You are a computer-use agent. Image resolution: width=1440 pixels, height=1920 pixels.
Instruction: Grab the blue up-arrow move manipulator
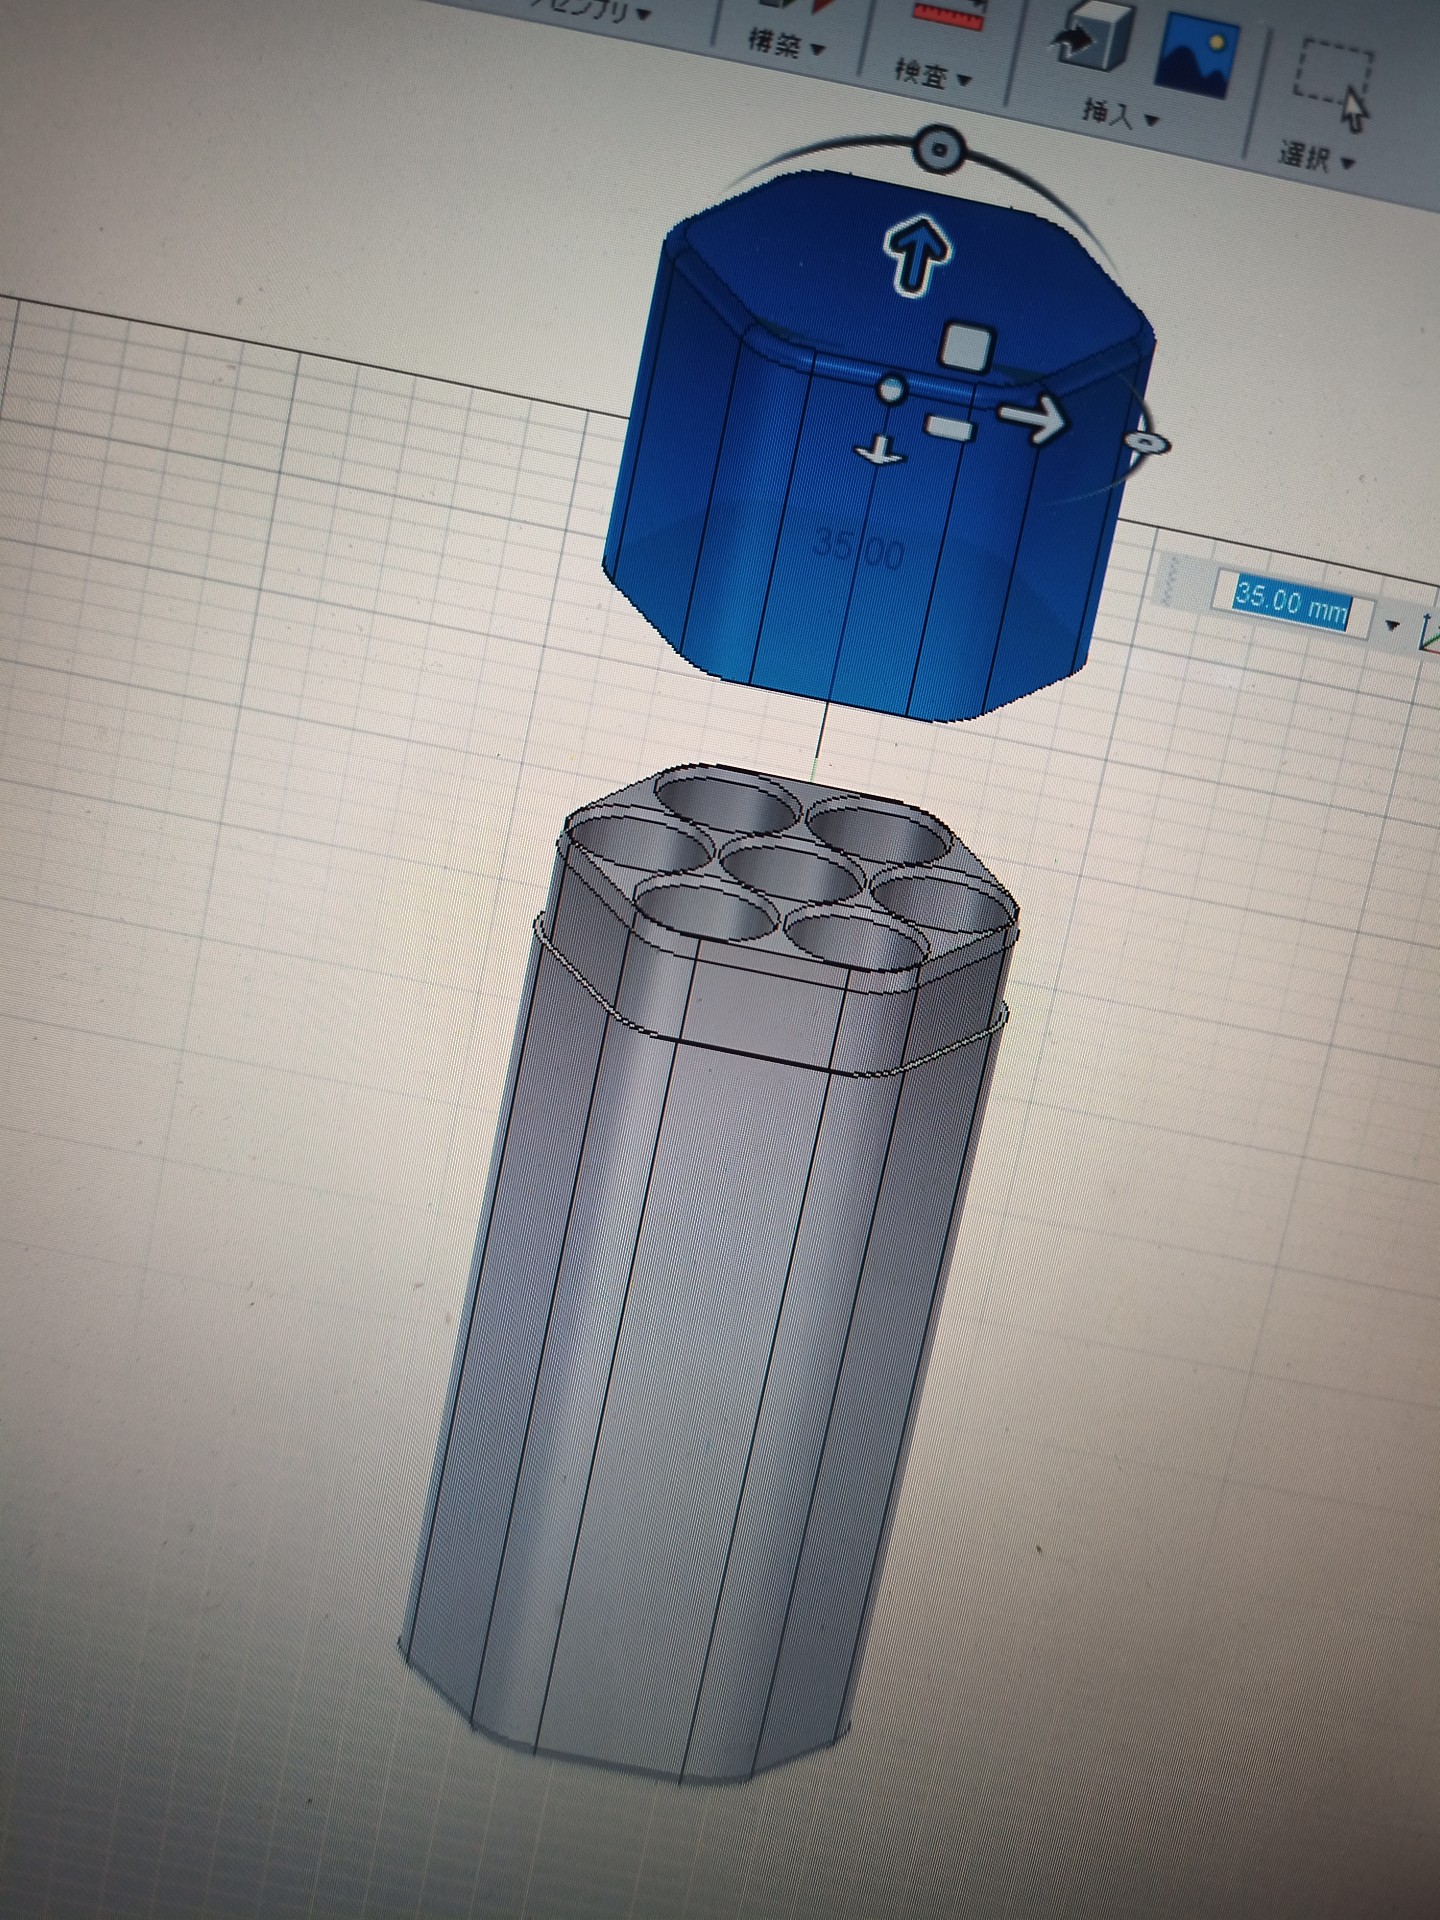tap(916, 258)
